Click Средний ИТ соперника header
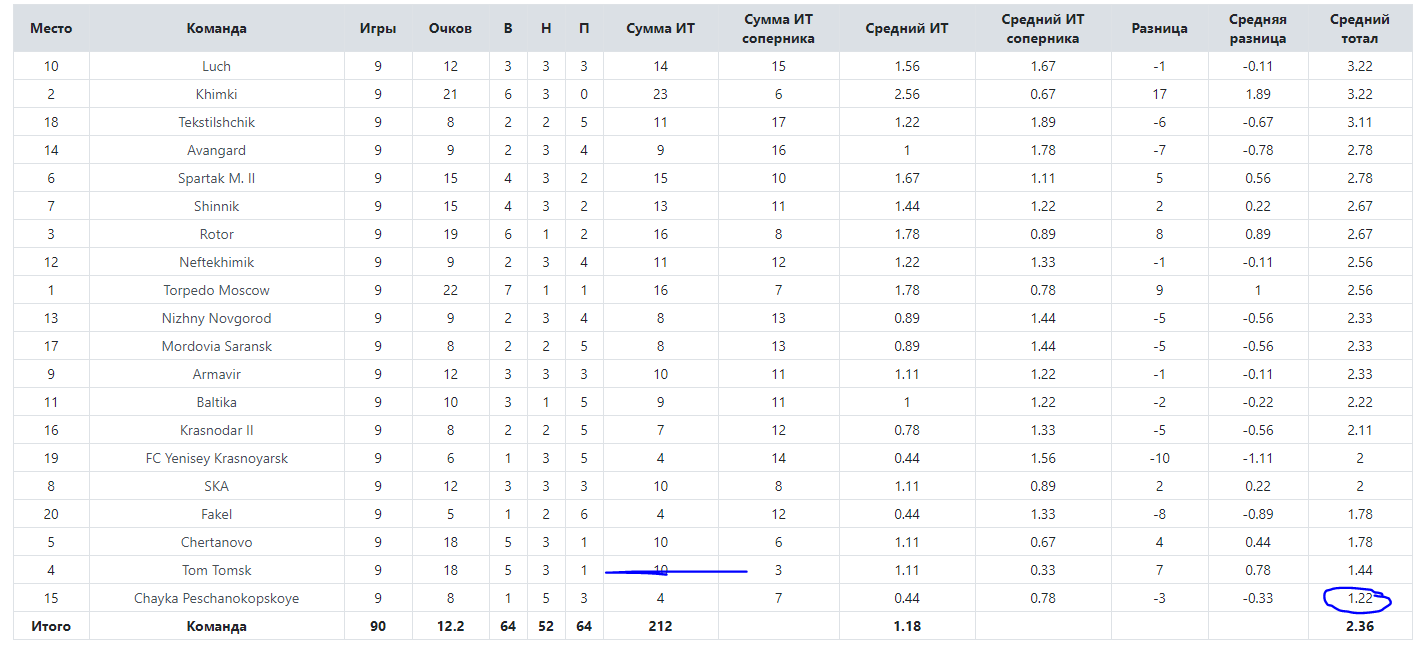This screenshot has height=658, width=1416. pyautogui.click(x=1042, y=29)
